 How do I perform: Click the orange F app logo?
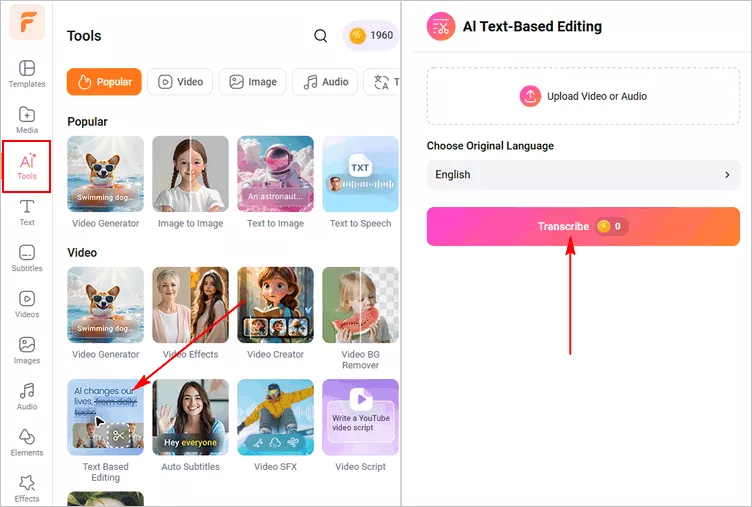tap(27, 22)
